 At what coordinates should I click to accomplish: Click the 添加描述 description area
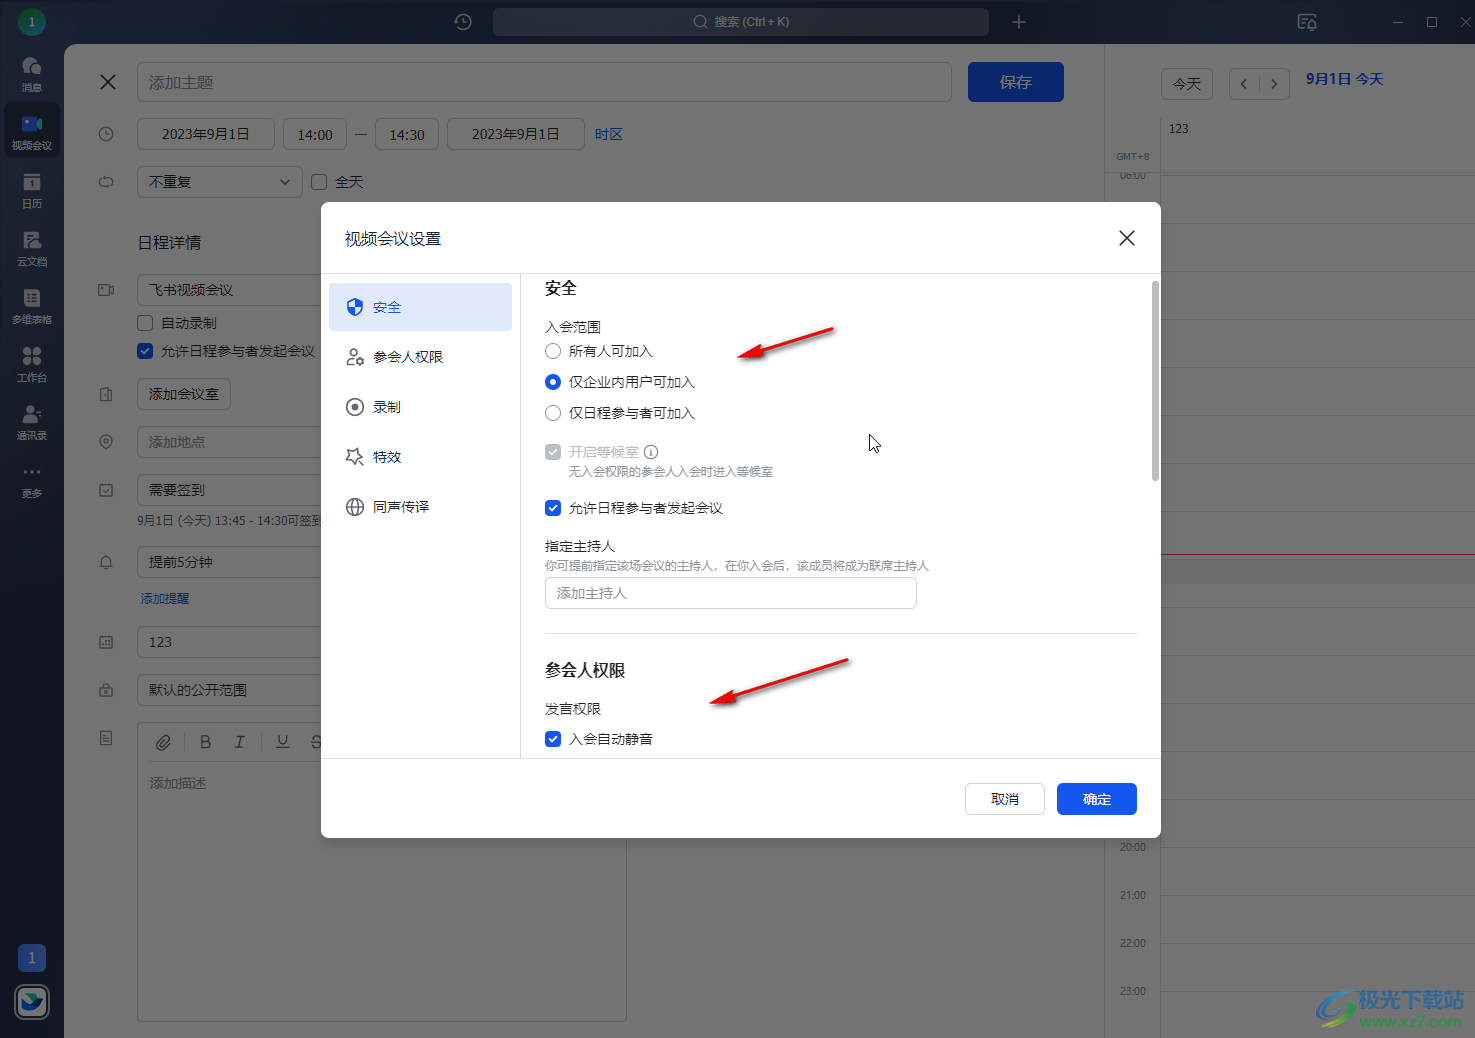381,892
